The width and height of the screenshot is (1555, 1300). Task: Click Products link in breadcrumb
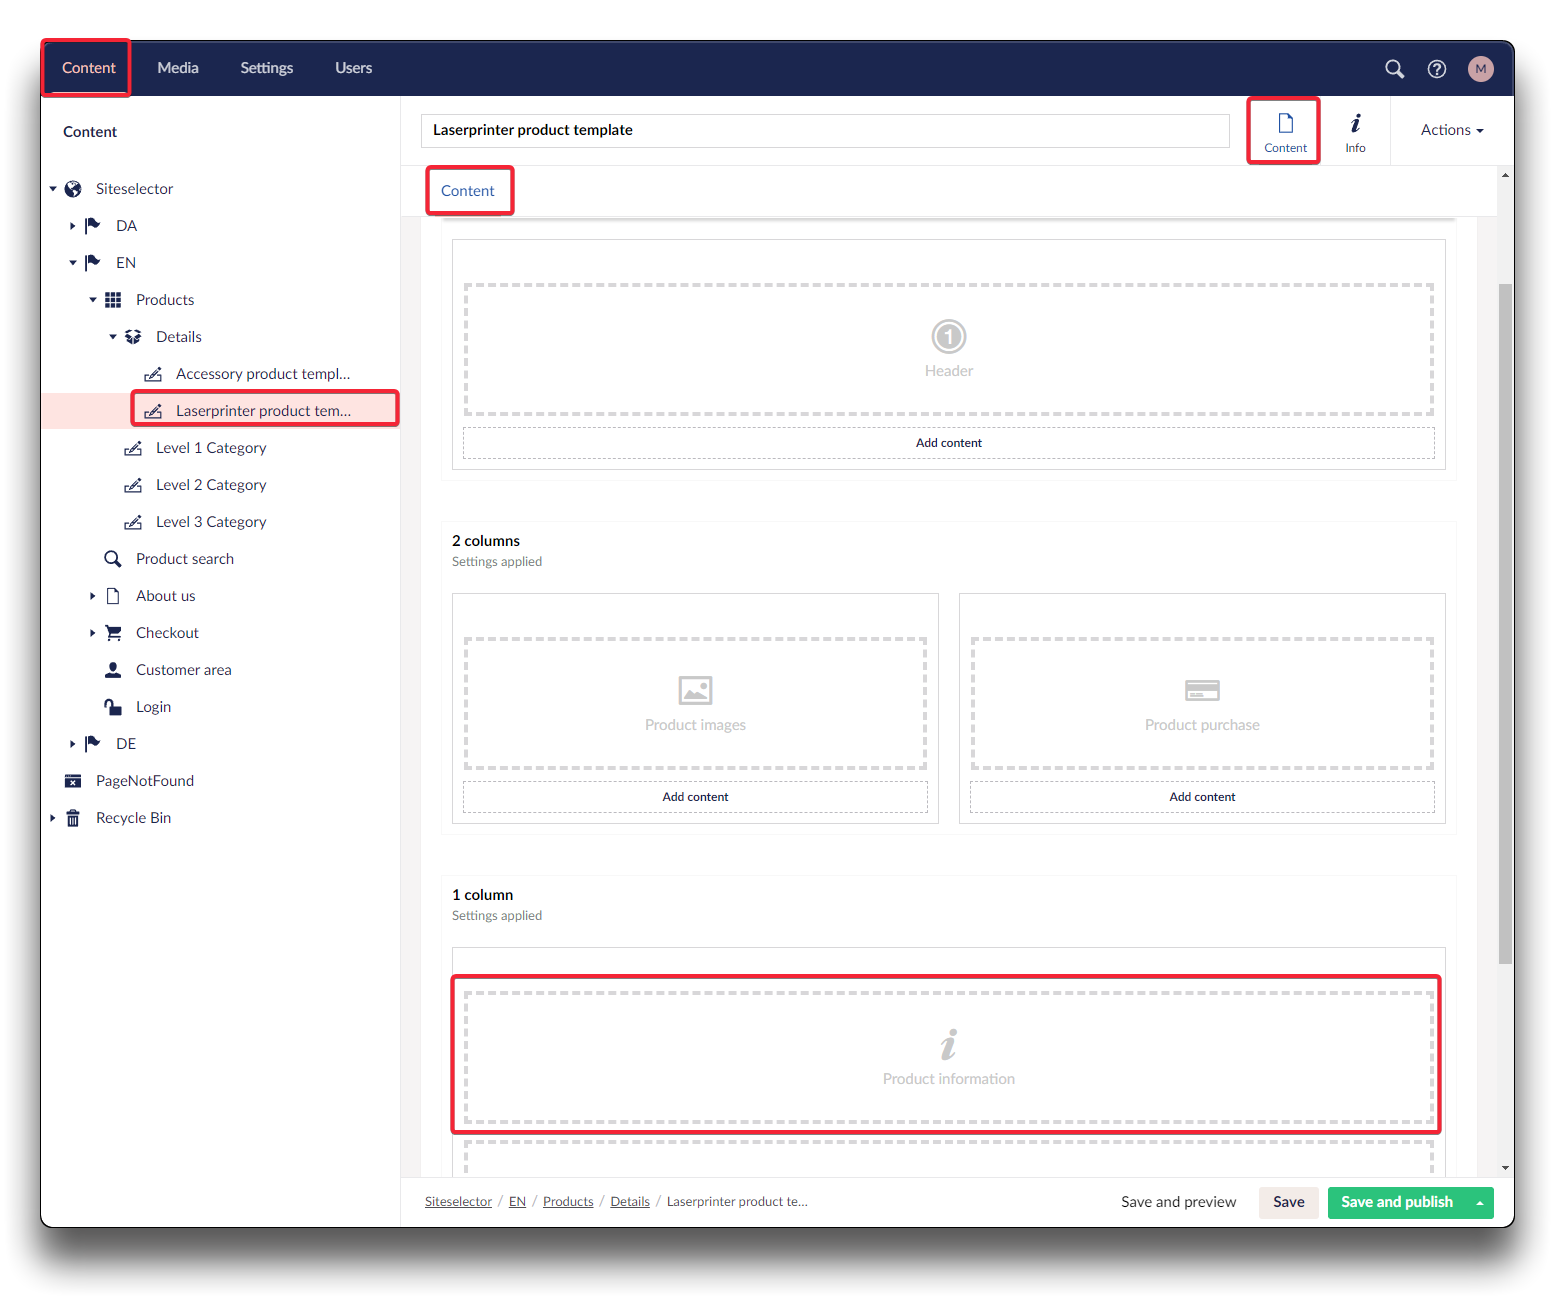(x=568, y=1202)
